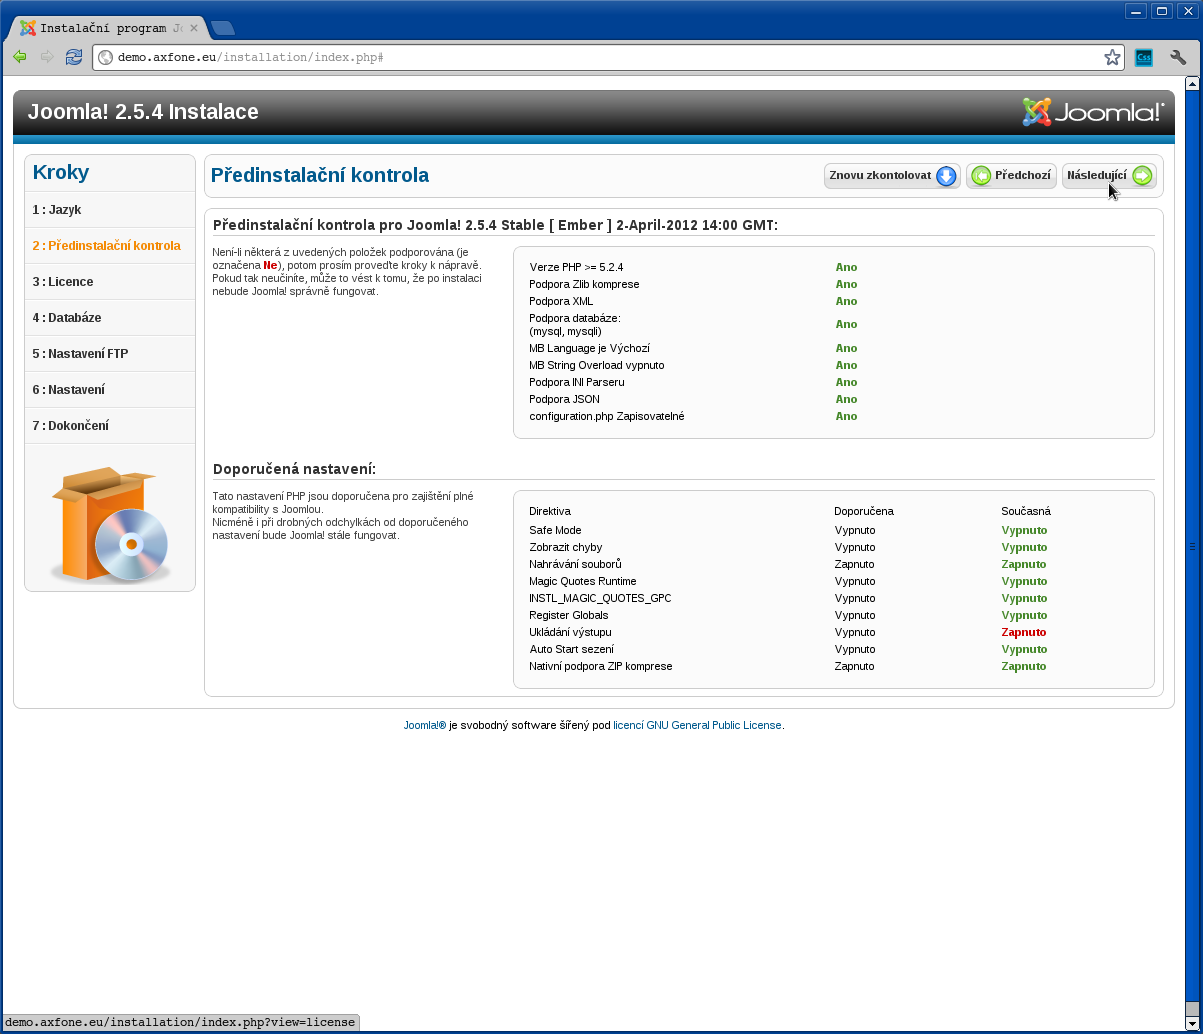
Task: Click Znovu zkontrolovat button
Action: [x=892, y=176]
